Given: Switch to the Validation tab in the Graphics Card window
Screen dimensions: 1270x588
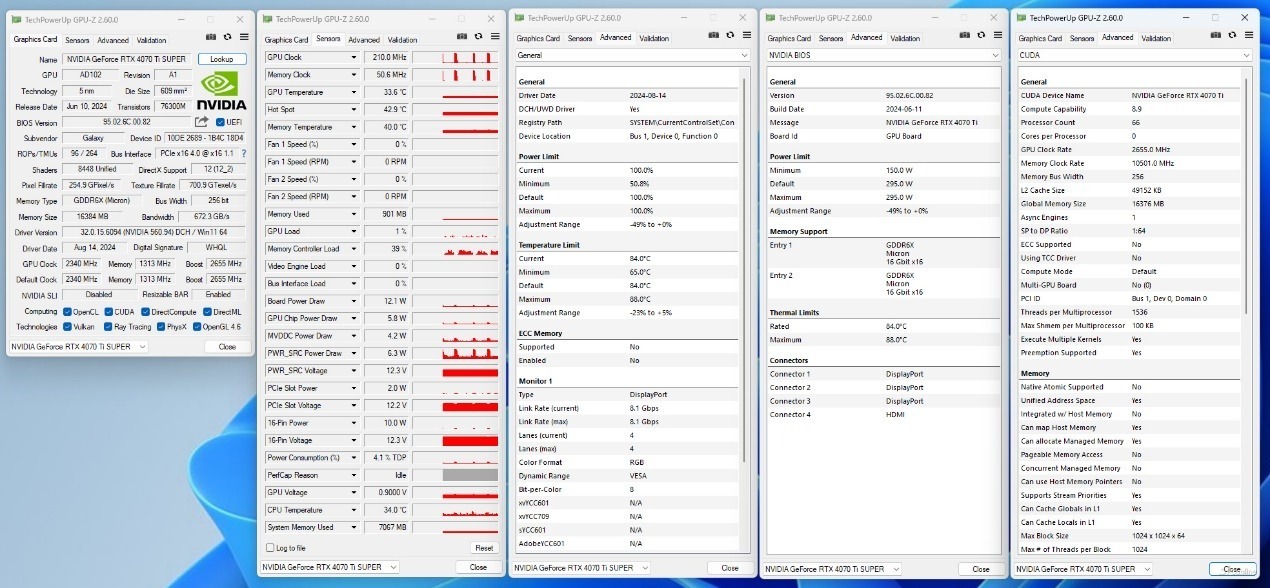Looking at the screenshot, I should pos(152,40).
